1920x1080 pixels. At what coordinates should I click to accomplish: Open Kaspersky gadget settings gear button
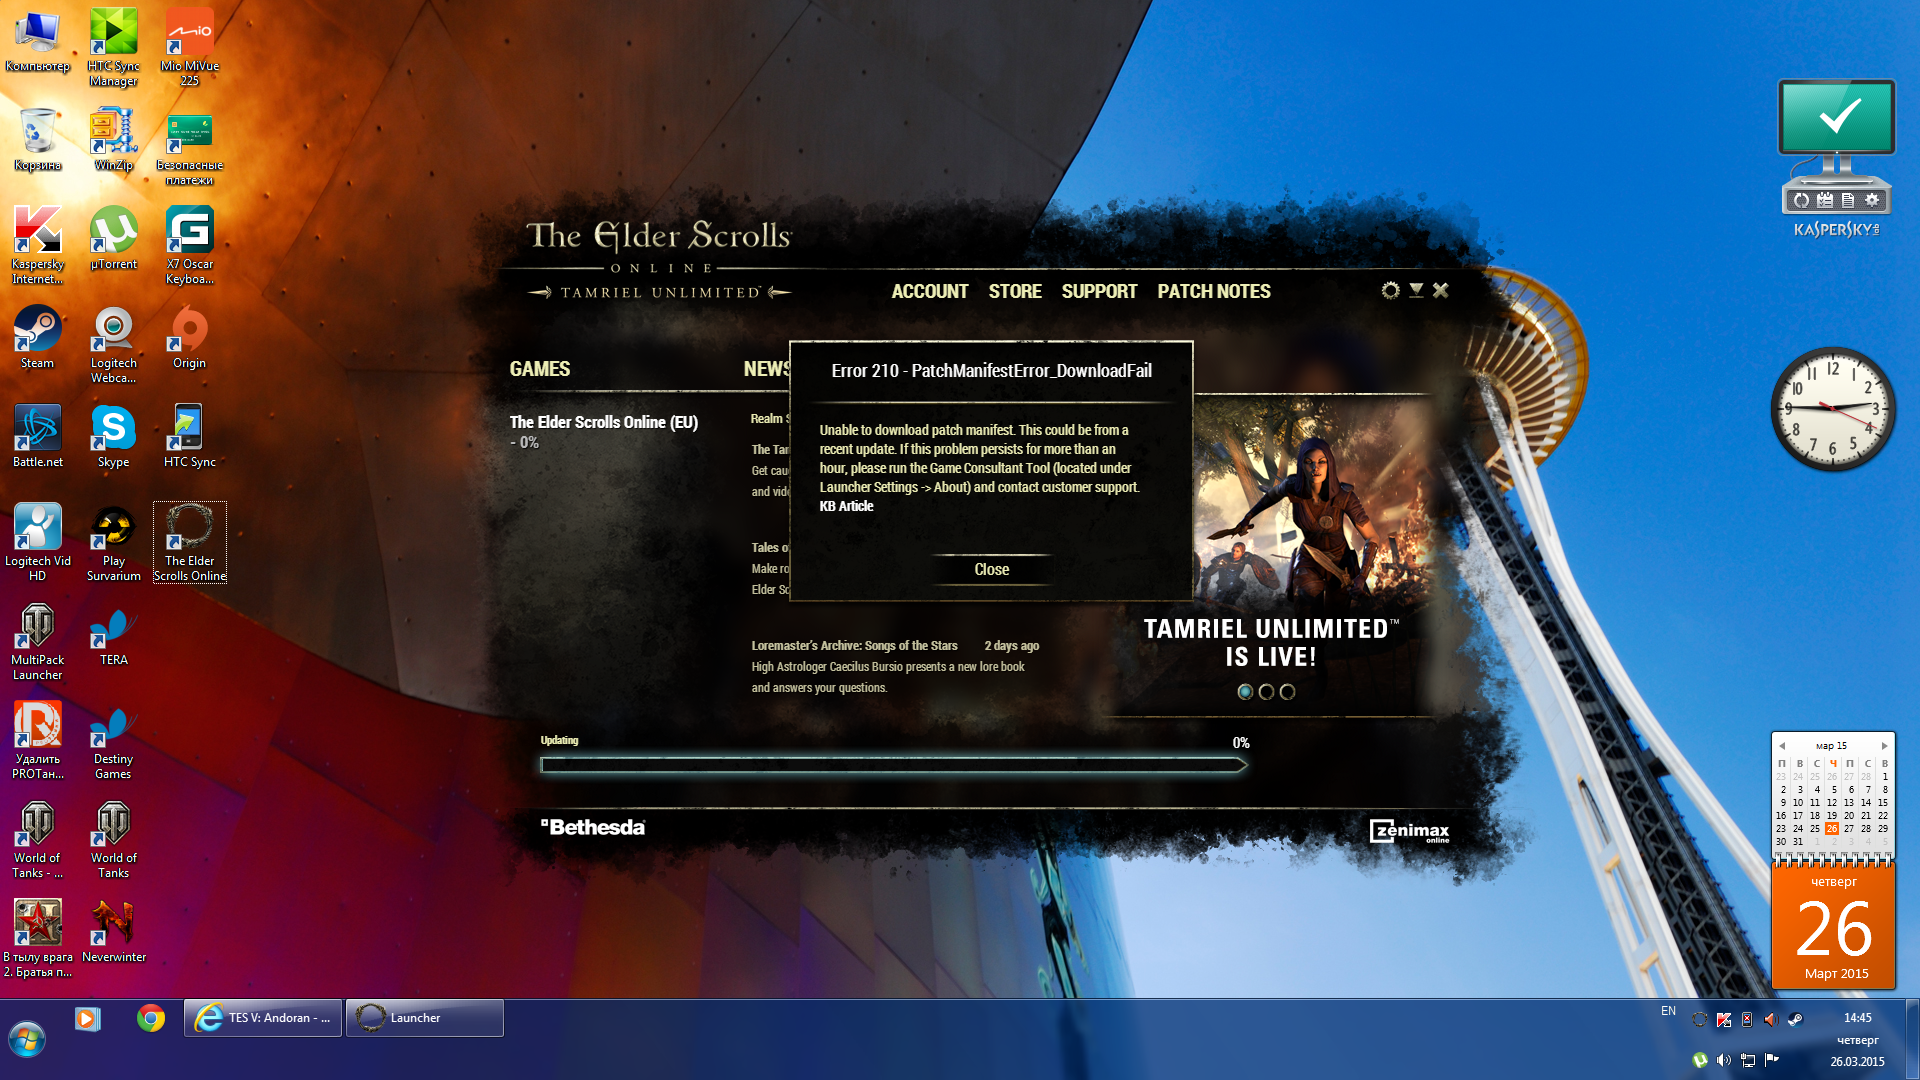1871,200
